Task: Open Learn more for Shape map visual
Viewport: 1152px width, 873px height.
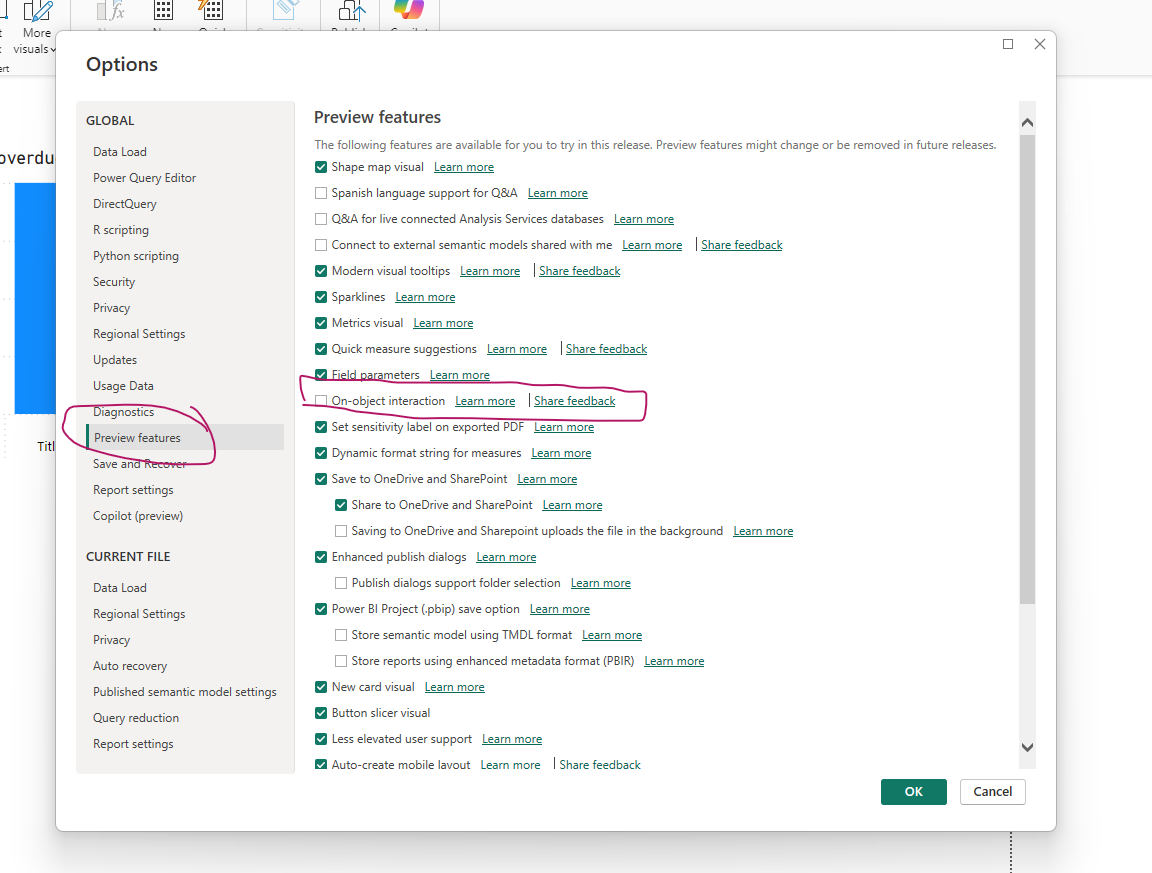Action: [x=464, y=167]
